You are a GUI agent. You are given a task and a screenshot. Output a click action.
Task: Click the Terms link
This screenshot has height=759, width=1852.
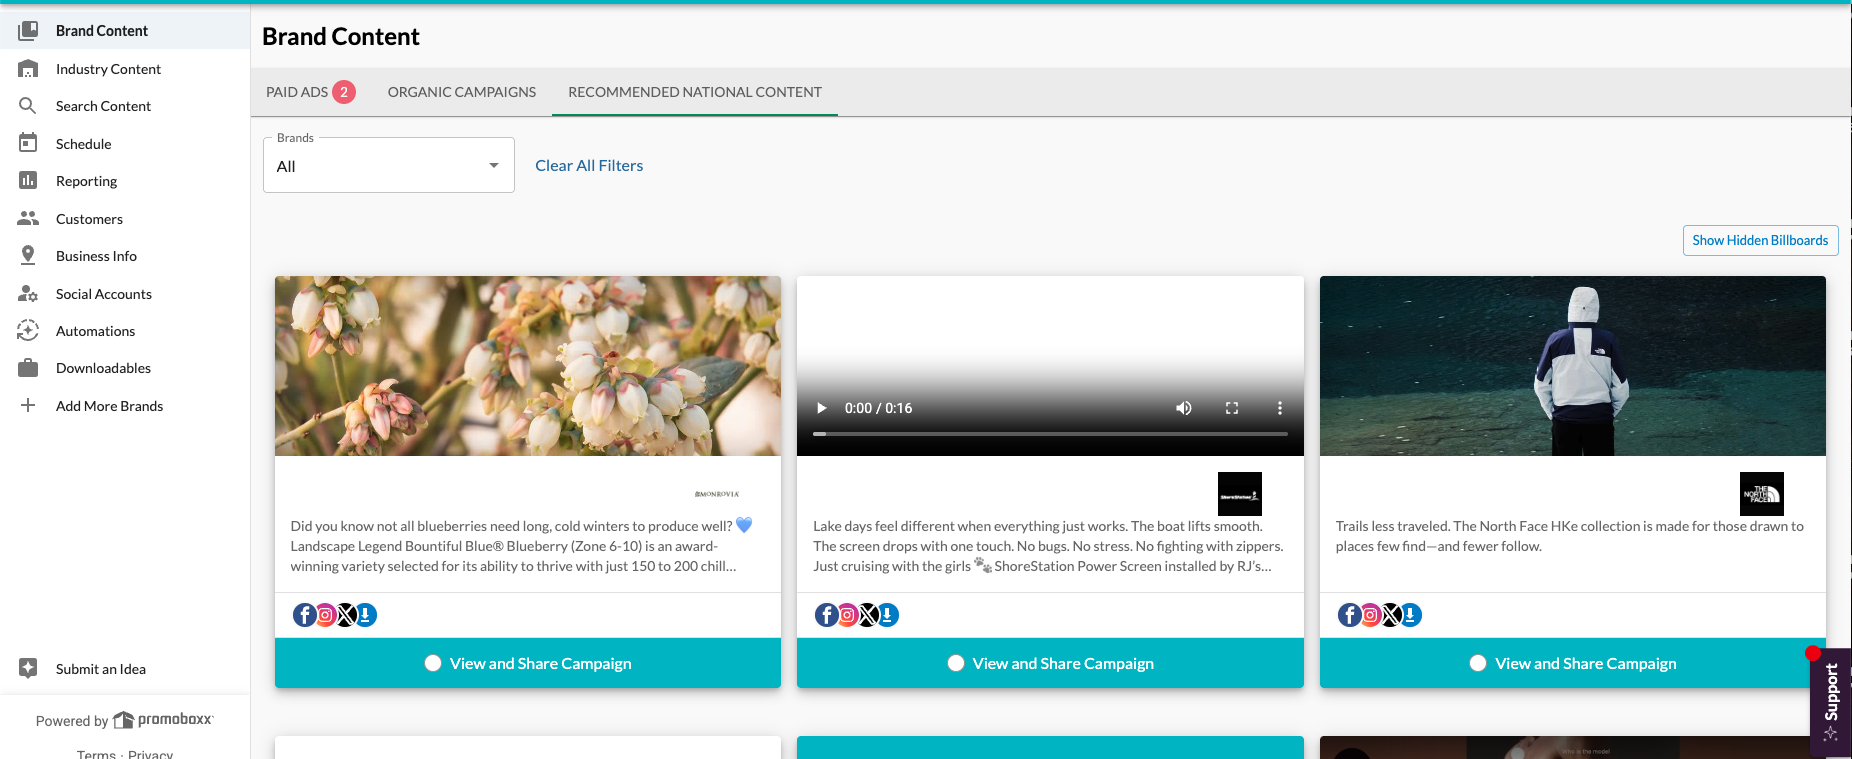(96, 753)
